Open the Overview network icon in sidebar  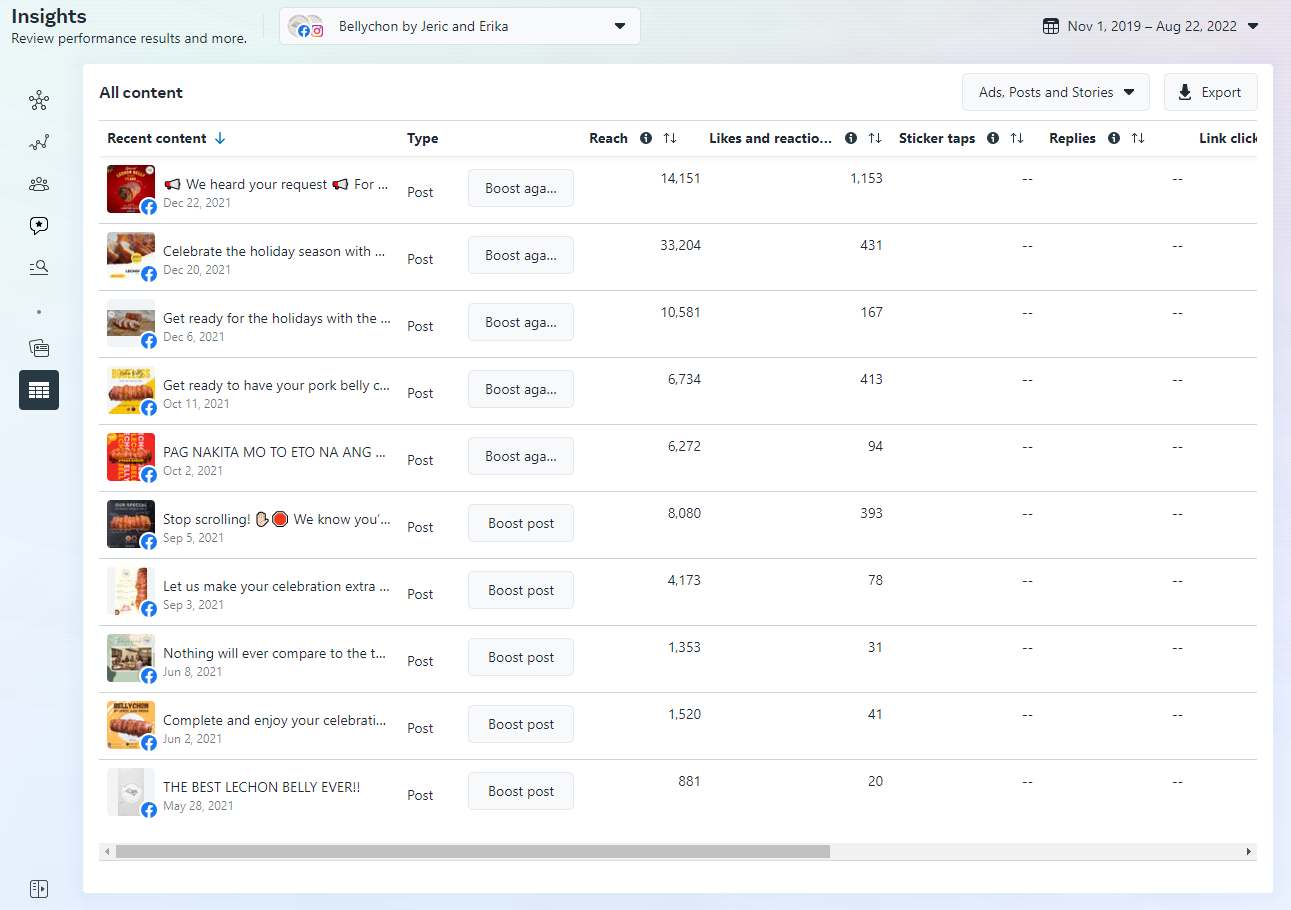(x=39, y=101)
